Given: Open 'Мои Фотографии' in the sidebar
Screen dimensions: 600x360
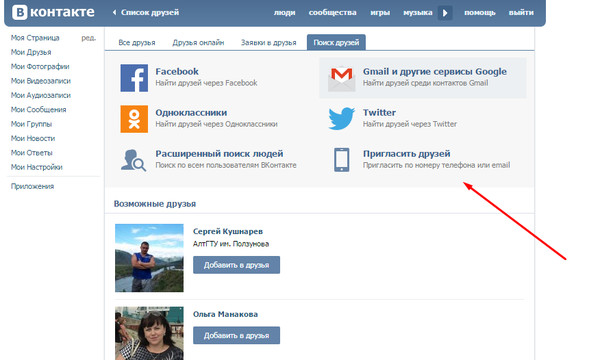Looking at the screenshot, I should [40, 67].
